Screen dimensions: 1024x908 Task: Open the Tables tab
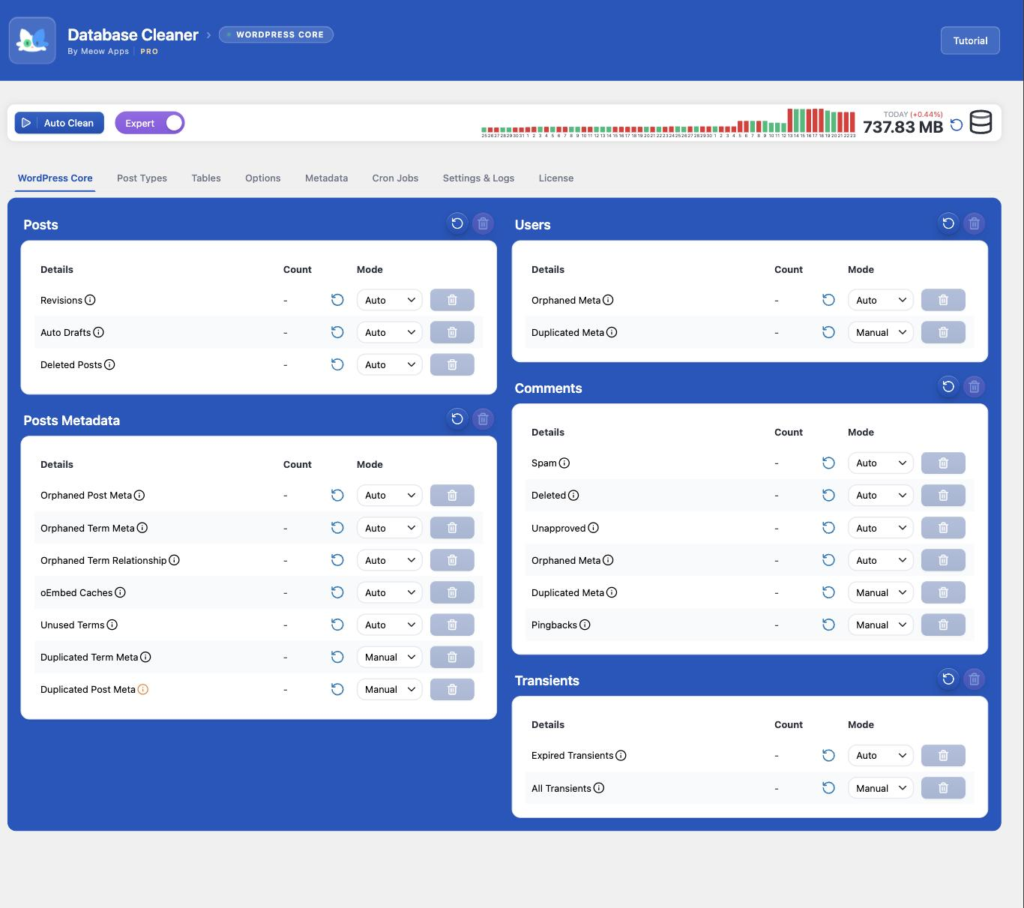tap(206, 178)
